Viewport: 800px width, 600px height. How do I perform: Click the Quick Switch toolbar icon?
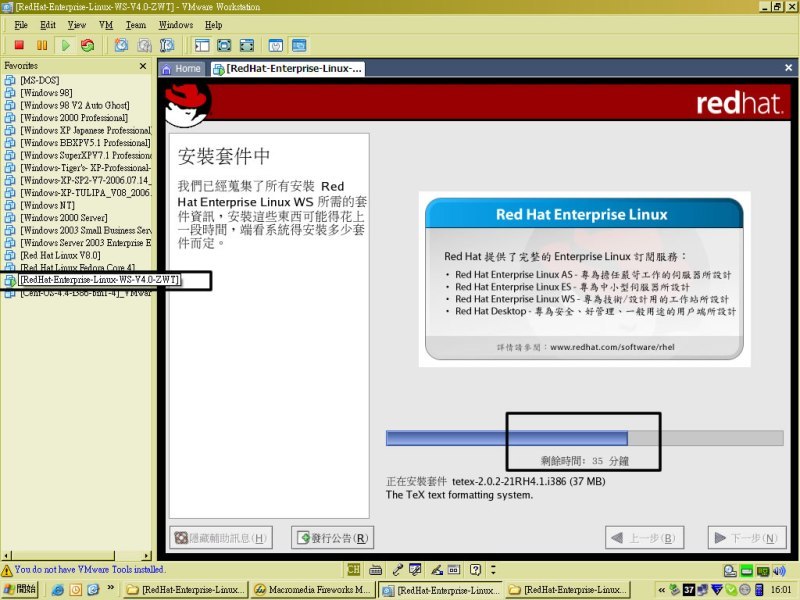click(247, 45)
